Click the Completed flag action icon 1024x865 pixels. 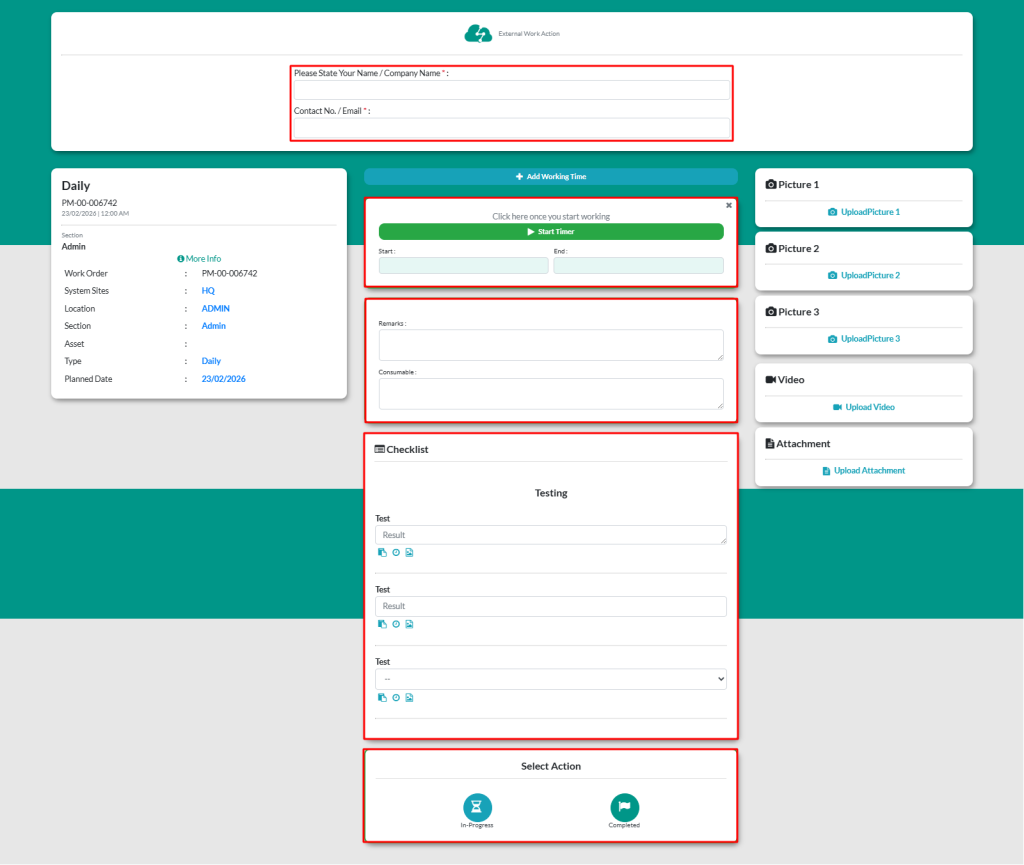tap(624, 807)
